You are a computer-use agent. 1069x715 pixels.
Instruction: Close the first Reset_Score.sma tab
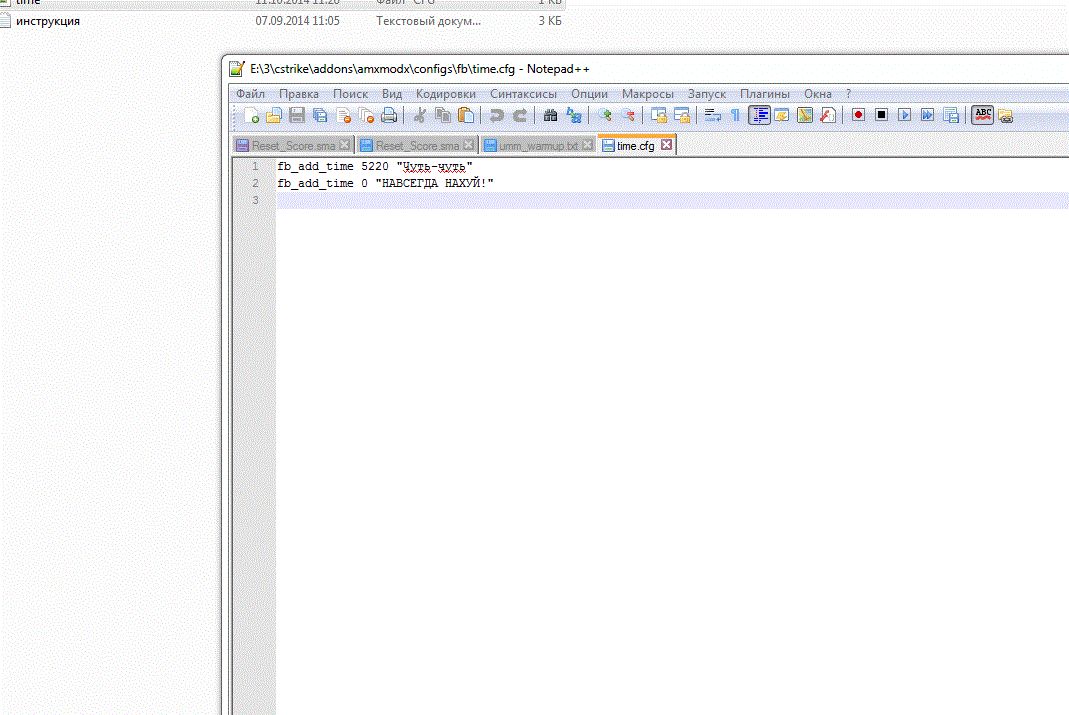click(x=344, y=144)
